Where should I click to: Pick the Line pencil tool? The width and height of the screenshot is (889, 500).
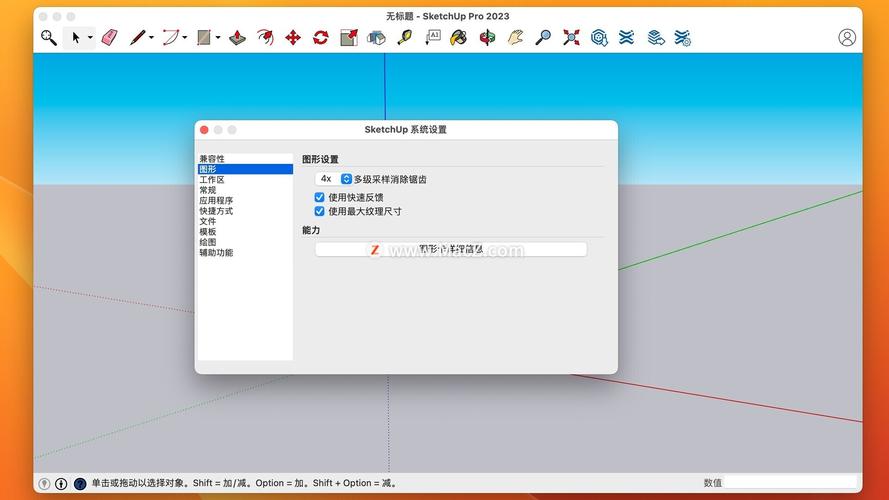137,38
